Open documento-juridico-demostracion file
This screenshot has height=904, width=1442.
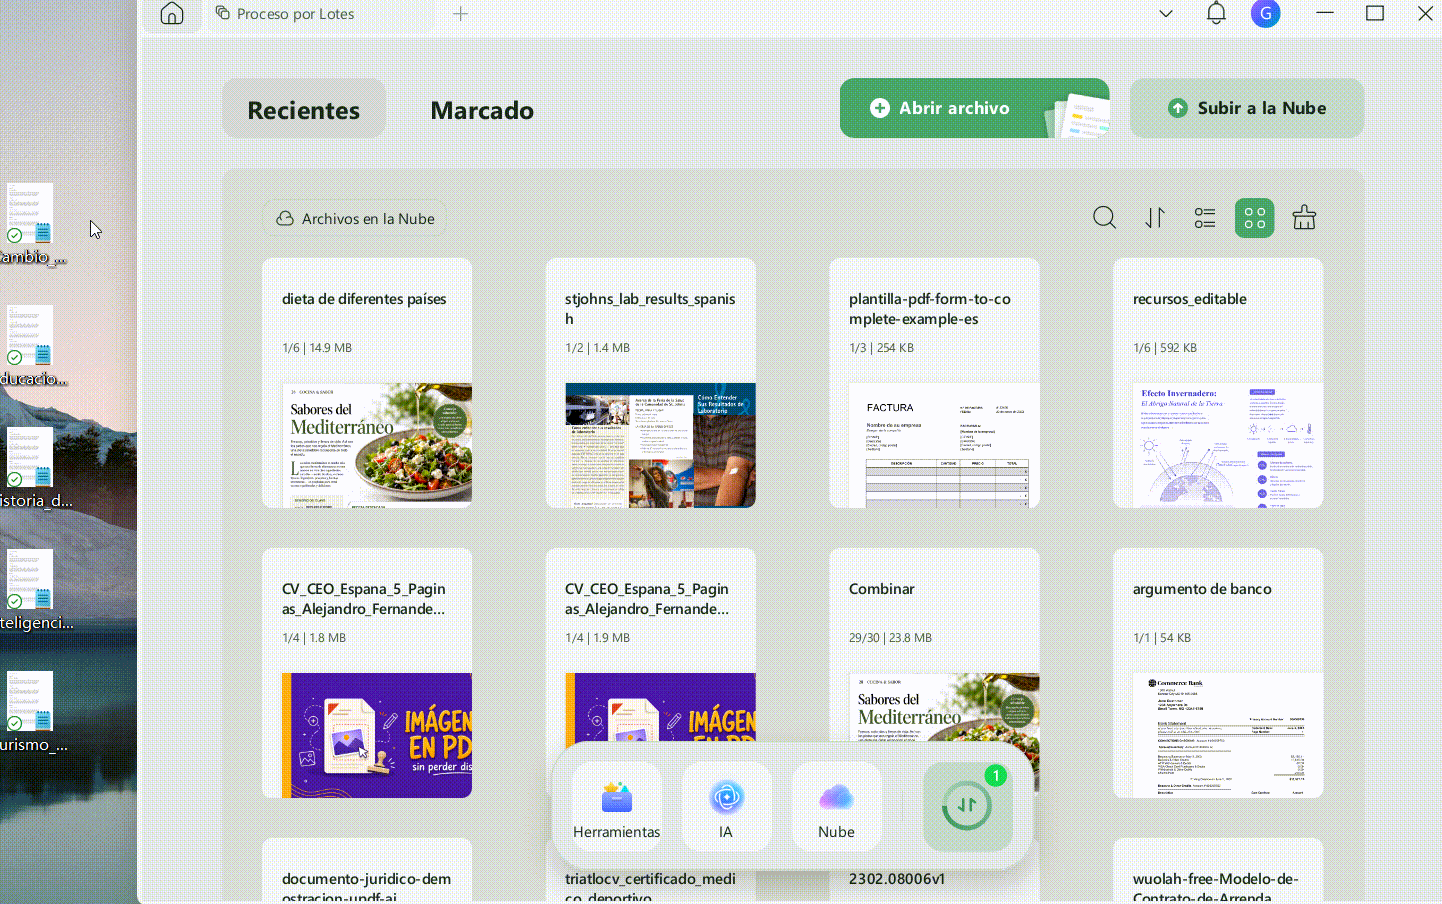(367, 871)
